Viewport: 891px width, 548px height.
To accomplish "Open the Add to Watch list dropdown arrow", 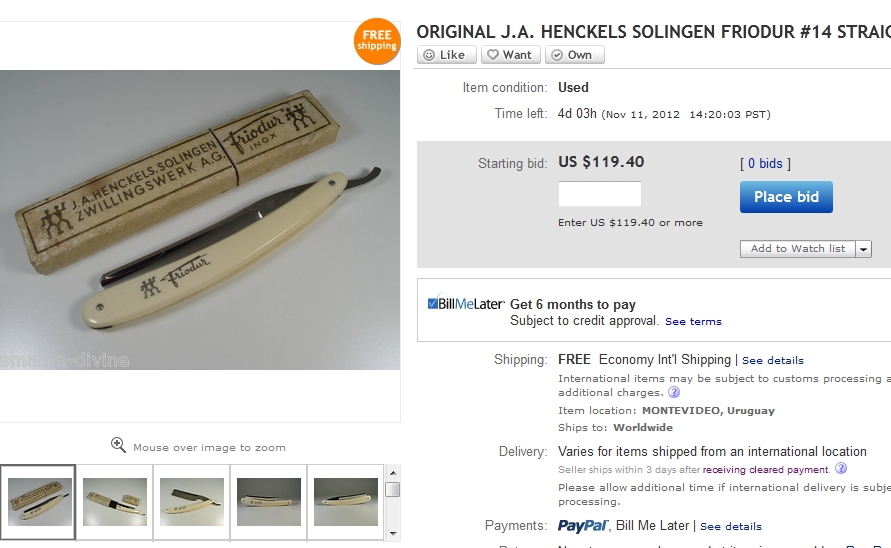I will 864,249.
